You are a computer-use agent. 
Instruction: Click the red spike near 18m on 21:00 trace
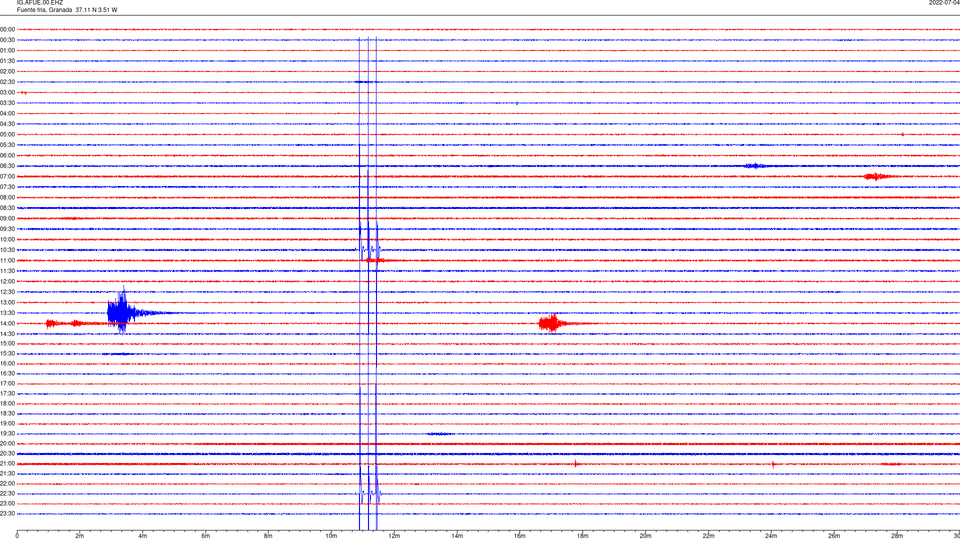[576, 463]
